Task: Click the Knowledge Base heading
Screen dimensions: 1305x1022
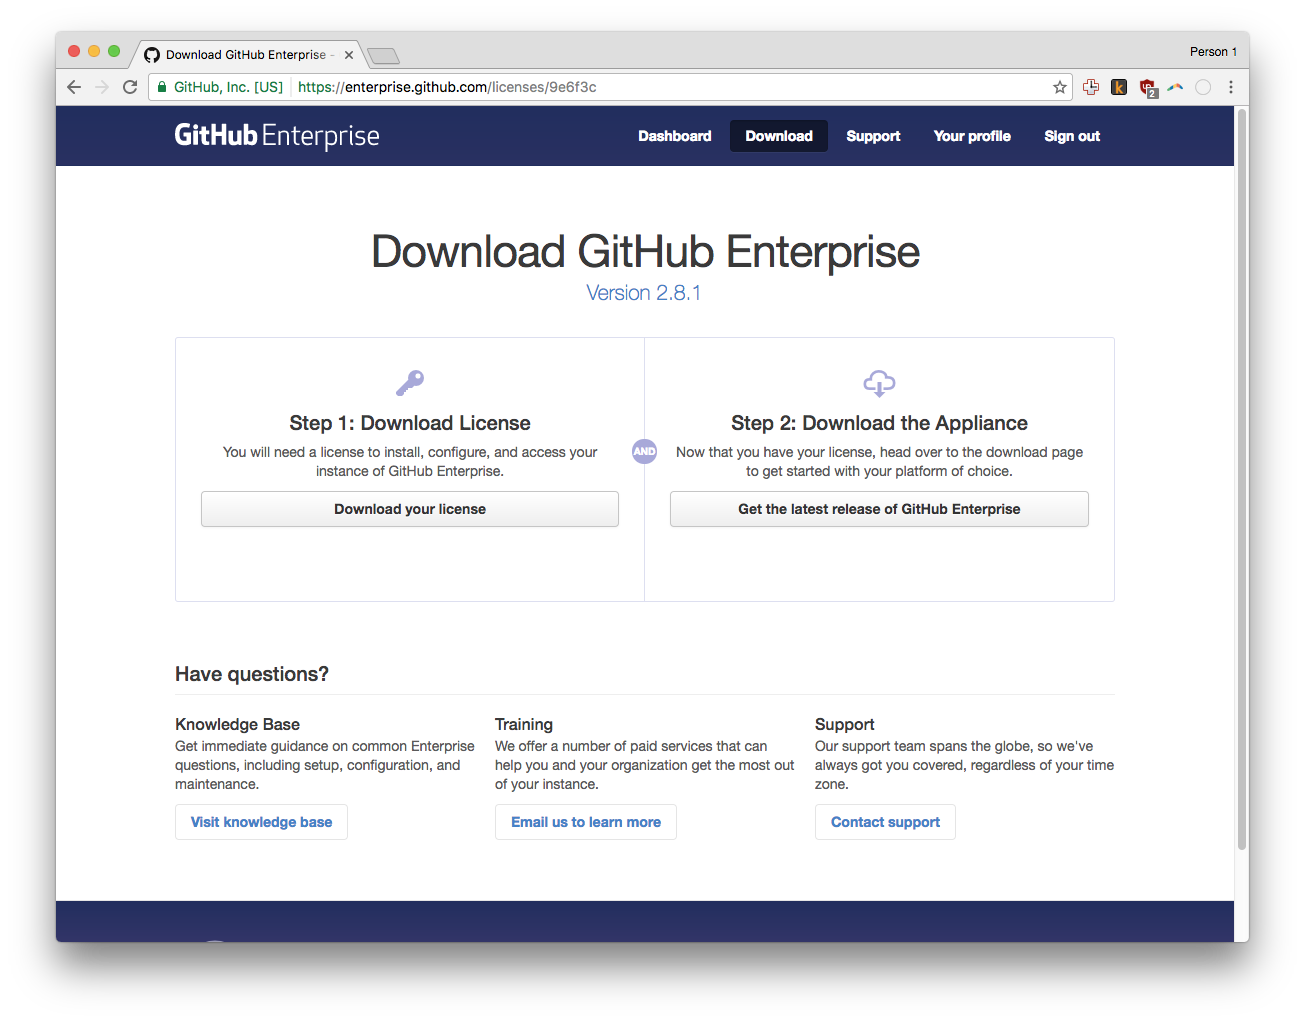Action: [237, 724]
